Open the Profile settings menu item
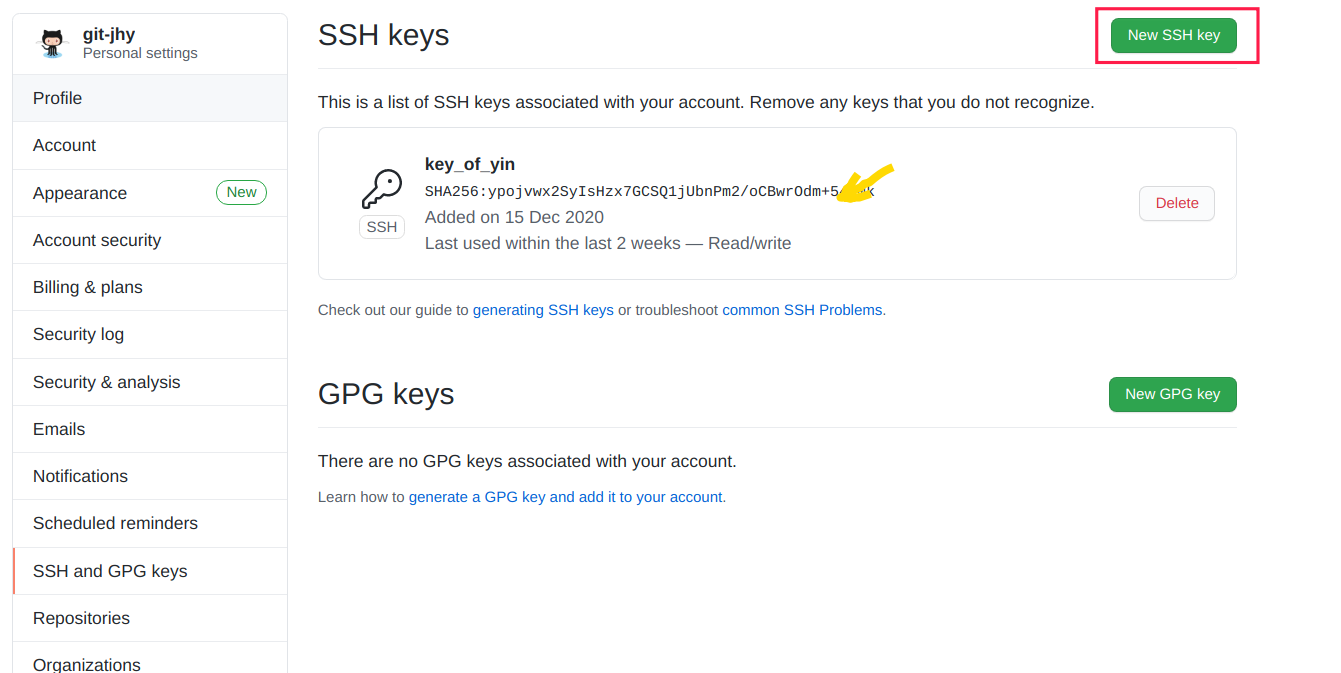This screenshot has width=1341, height=673. pos(150,98)
